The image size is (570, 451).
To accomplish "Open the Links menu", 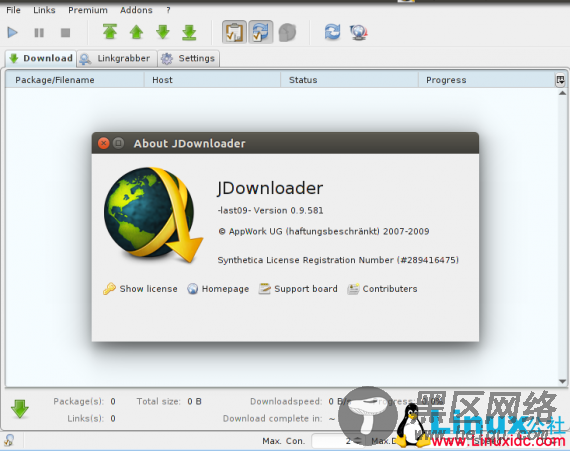I will tap(44, 10).
